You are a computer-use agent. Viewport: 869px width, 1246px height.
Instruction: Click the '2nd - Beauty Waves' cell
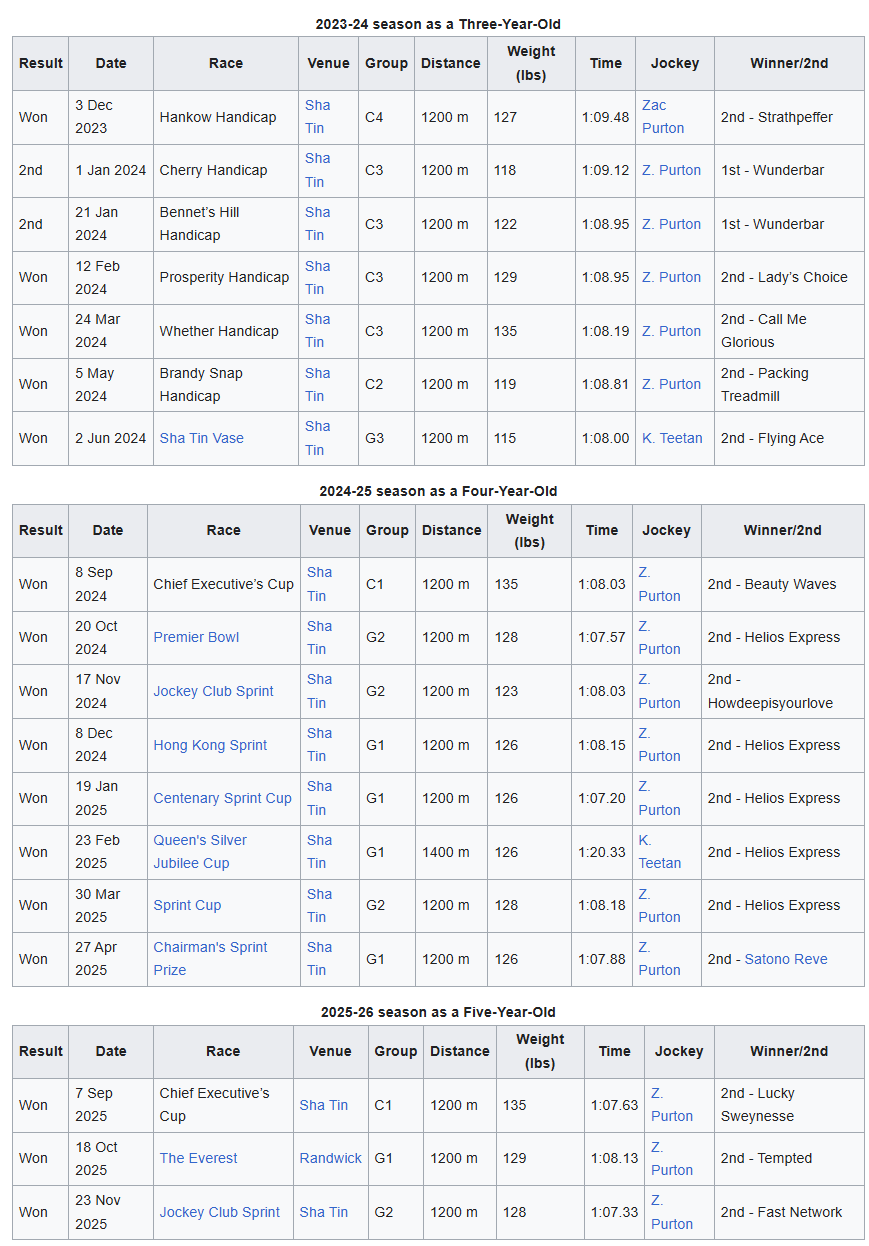782,584
